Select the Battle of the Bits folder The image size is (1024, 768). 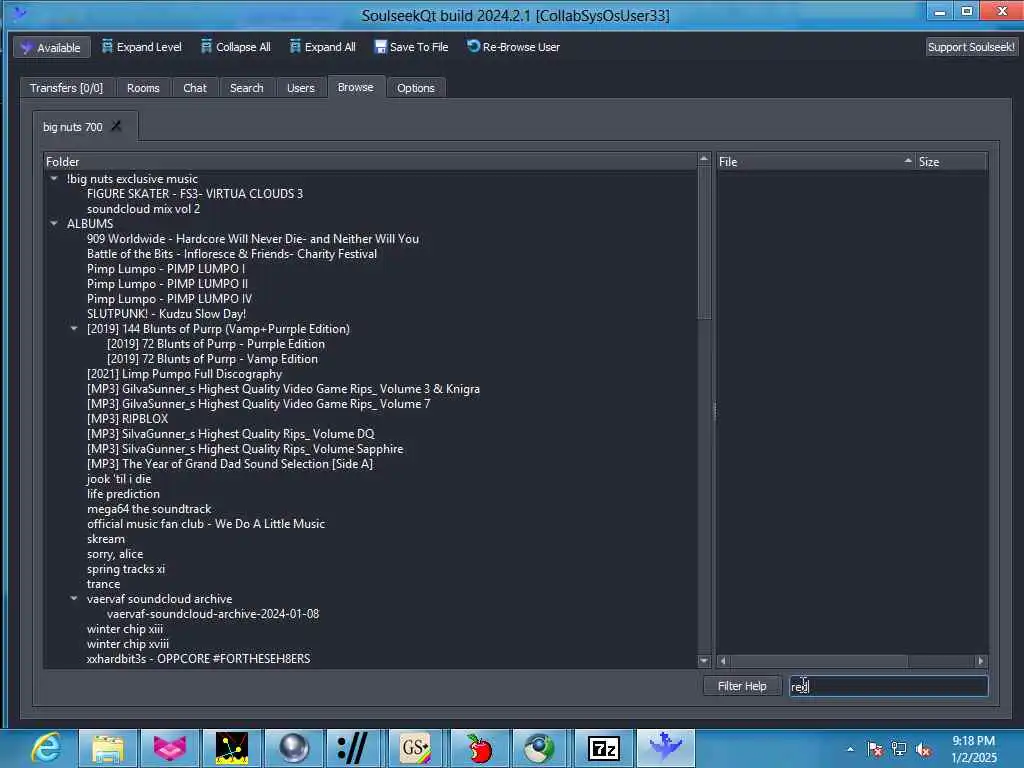(x=232, y=253)
